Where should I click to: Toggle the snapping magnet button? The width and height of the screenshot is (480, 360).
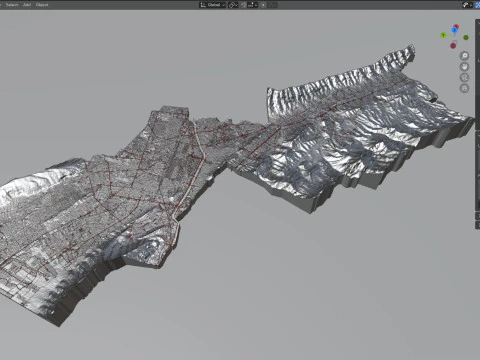click(244, 5)
